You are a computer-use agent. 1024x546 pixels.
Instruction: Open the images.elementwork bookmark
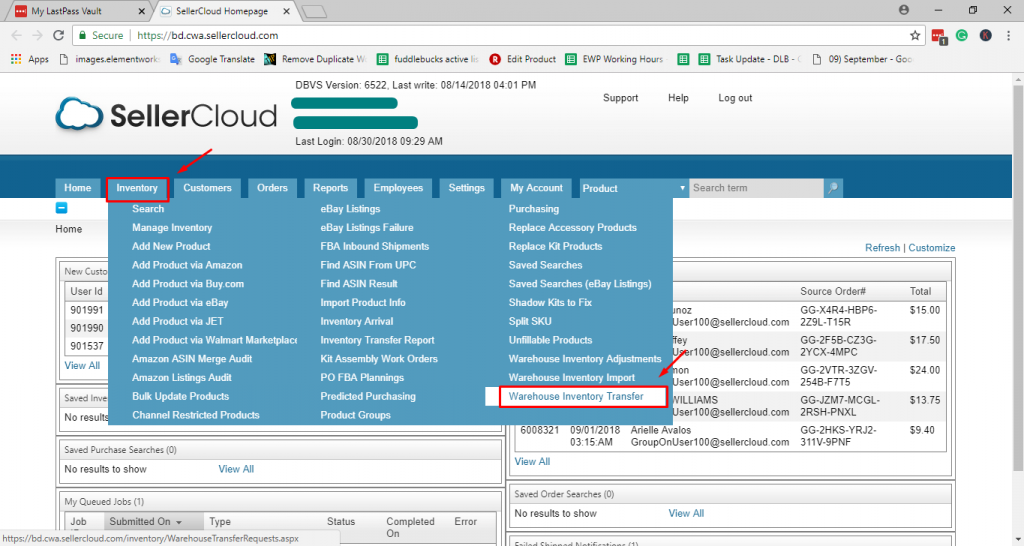coord(109,59)
